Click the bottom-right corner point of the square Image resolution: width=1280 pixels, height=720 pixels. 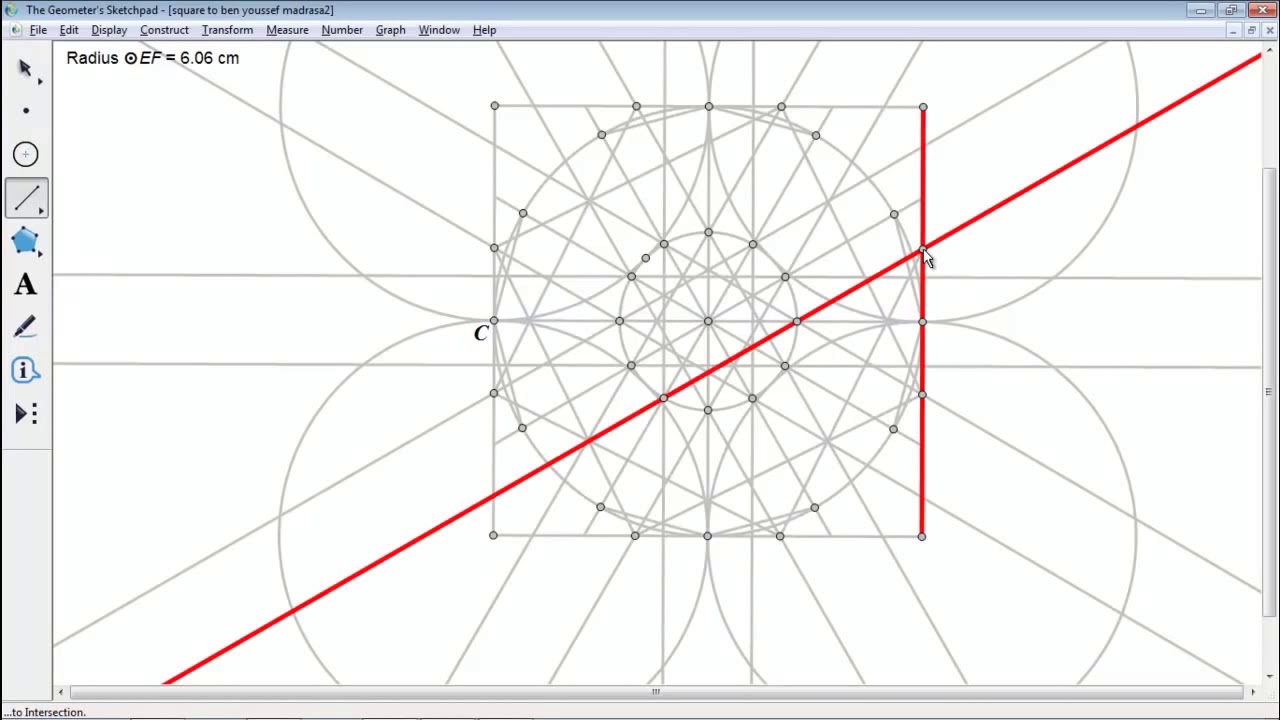click(x=921, y=536)
